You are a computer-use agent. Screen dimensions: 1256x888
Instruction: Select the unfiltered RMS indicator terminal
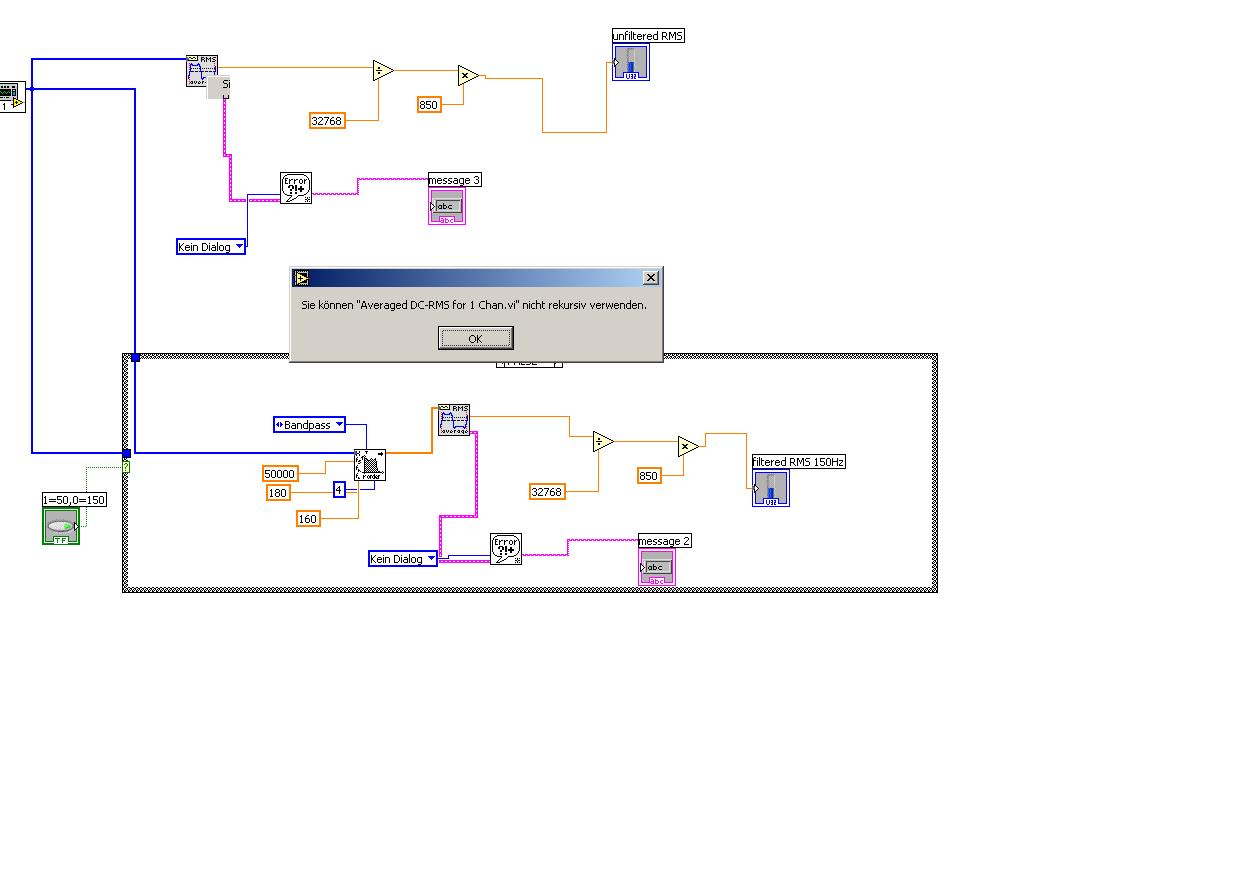(x=631, y=62)
